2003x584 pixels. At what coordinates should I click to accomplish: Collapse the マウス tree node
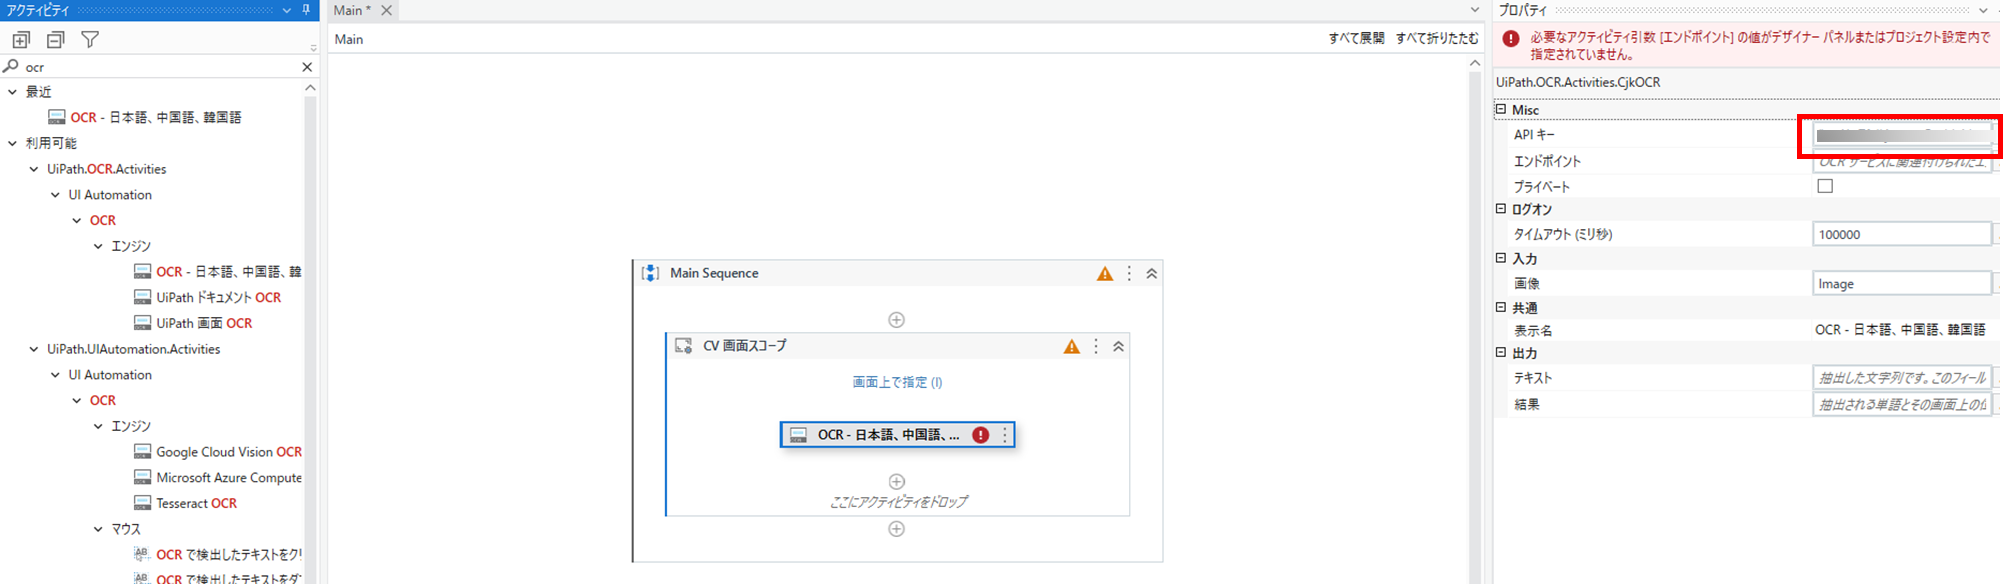click(98, 529)
